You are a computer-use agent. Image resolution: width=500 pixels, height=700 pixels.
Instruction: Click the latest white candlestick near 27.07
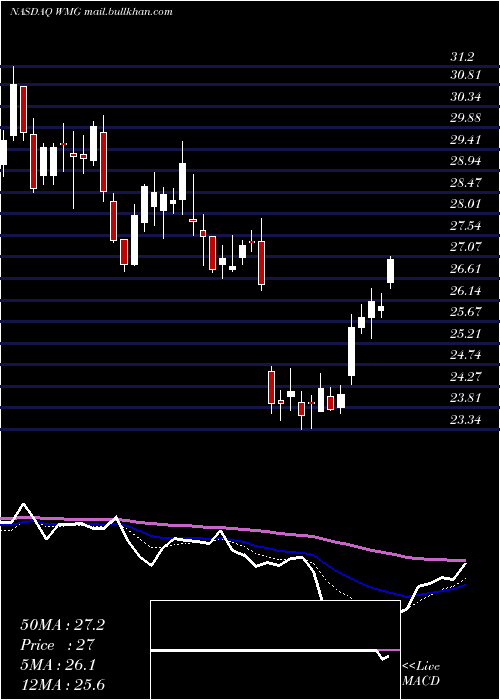tap(391, 271)
